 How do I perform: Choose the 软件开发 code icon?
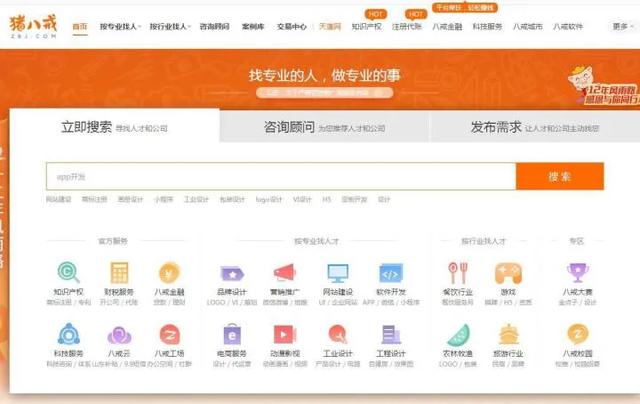pos(390,272)
